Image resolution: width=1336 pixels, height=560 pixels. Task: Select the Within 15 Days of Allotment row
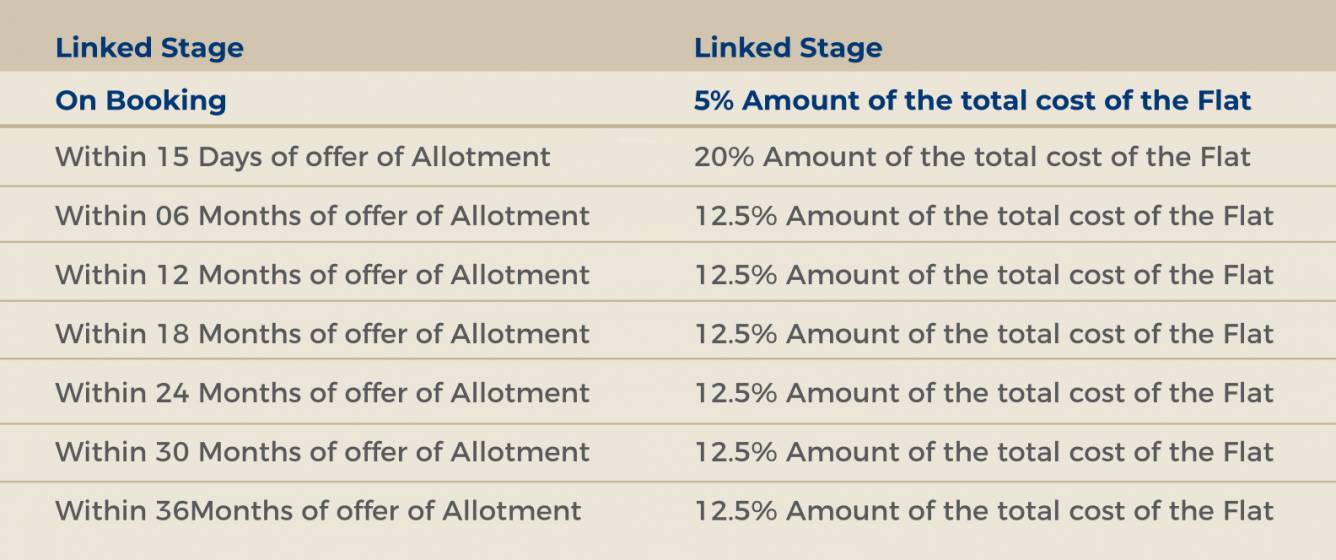click(302, 157)
